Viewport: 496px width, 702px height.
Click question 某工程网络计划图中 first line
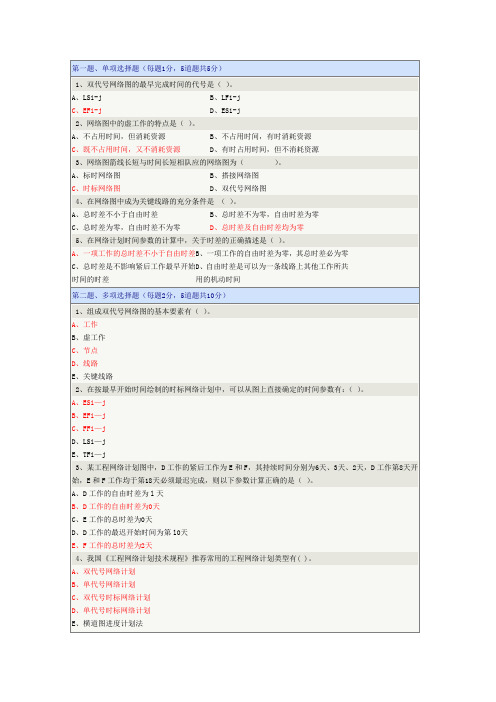tap(246, 467)
